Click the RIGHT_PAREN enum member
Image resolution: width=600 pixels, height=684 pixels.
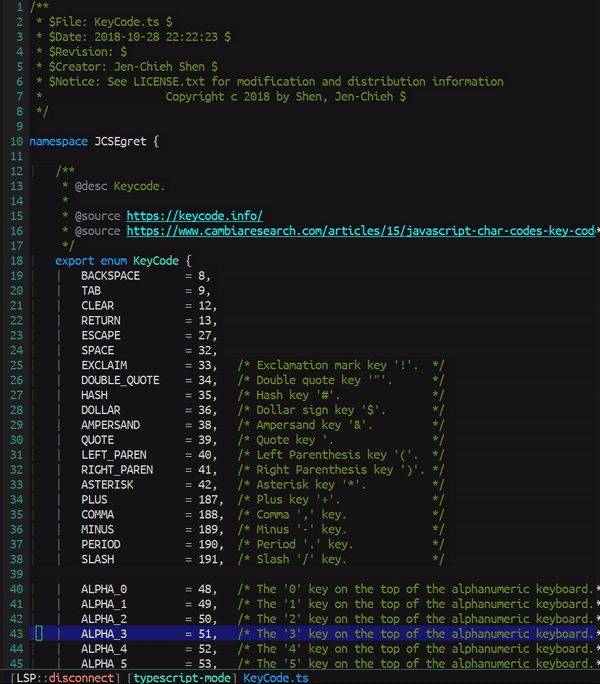pyautogui.click(x=117, y=470)
